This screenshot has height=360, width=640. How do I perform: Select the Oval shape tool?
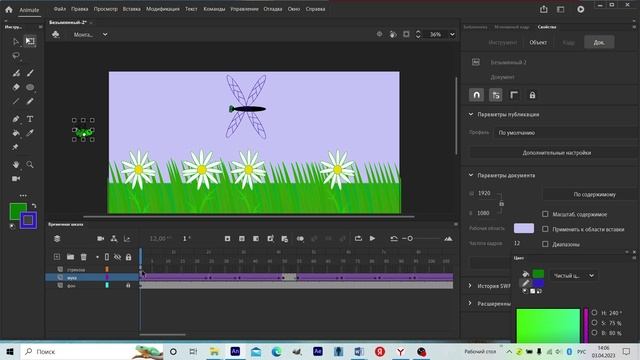(30, 87)
